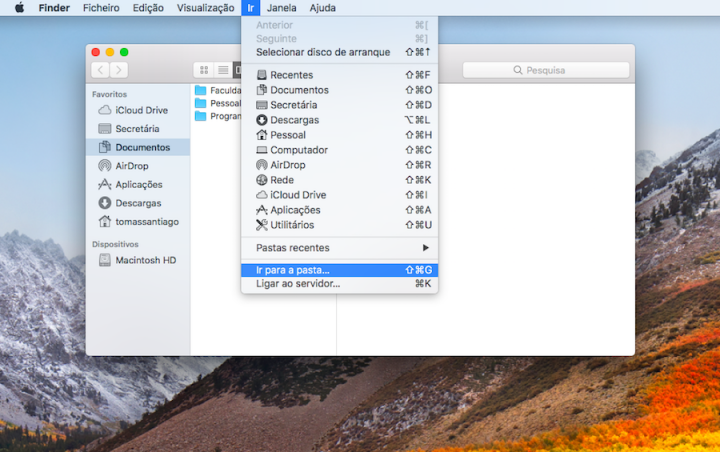Open Aplicações in the sidebar

[x=138, y=185]
